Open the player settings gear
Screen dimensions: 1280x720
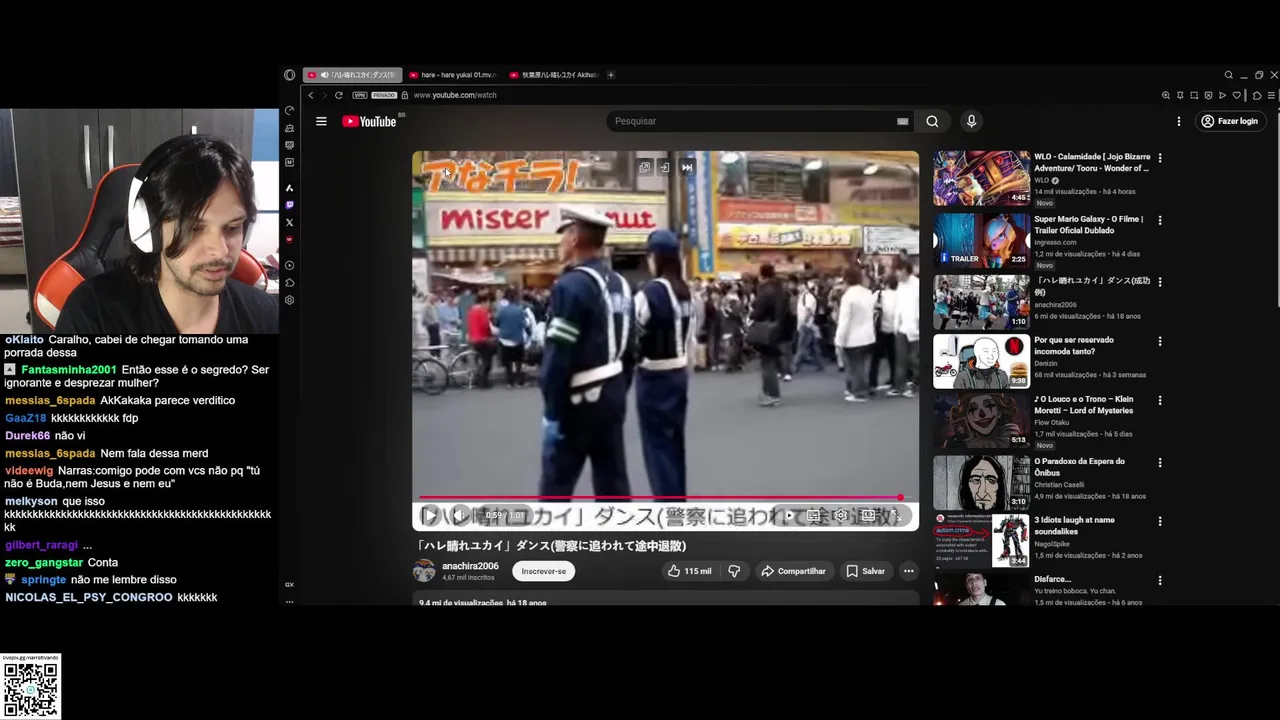click(x=840, y=516)
